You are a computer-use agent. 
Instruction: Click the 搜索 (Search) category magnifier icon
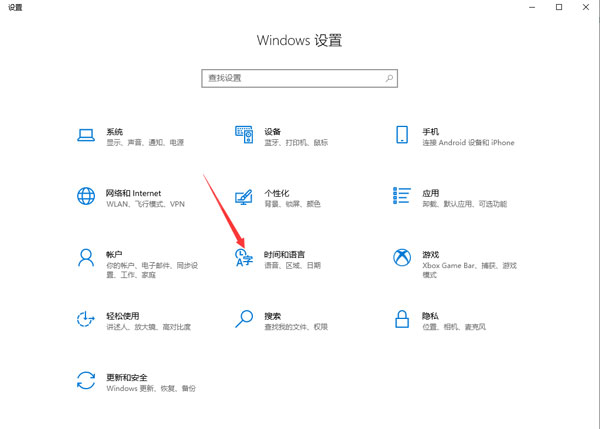click(243, 320)
